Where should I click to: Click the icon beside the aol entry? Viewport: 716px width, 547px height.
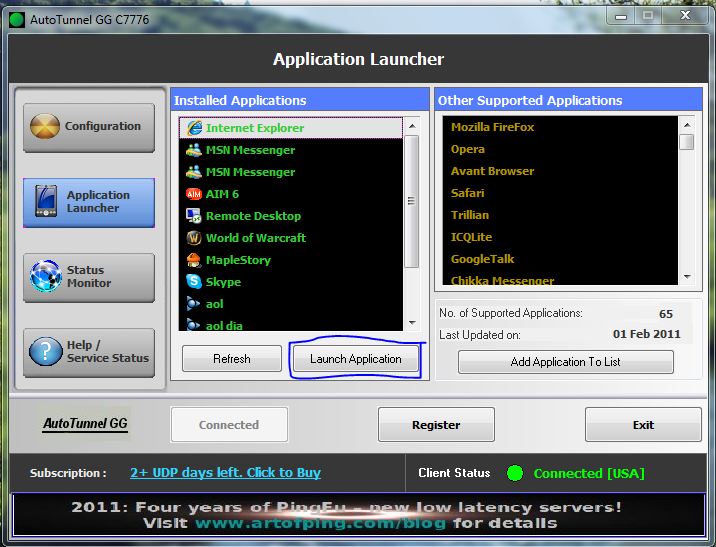[194, 303]
